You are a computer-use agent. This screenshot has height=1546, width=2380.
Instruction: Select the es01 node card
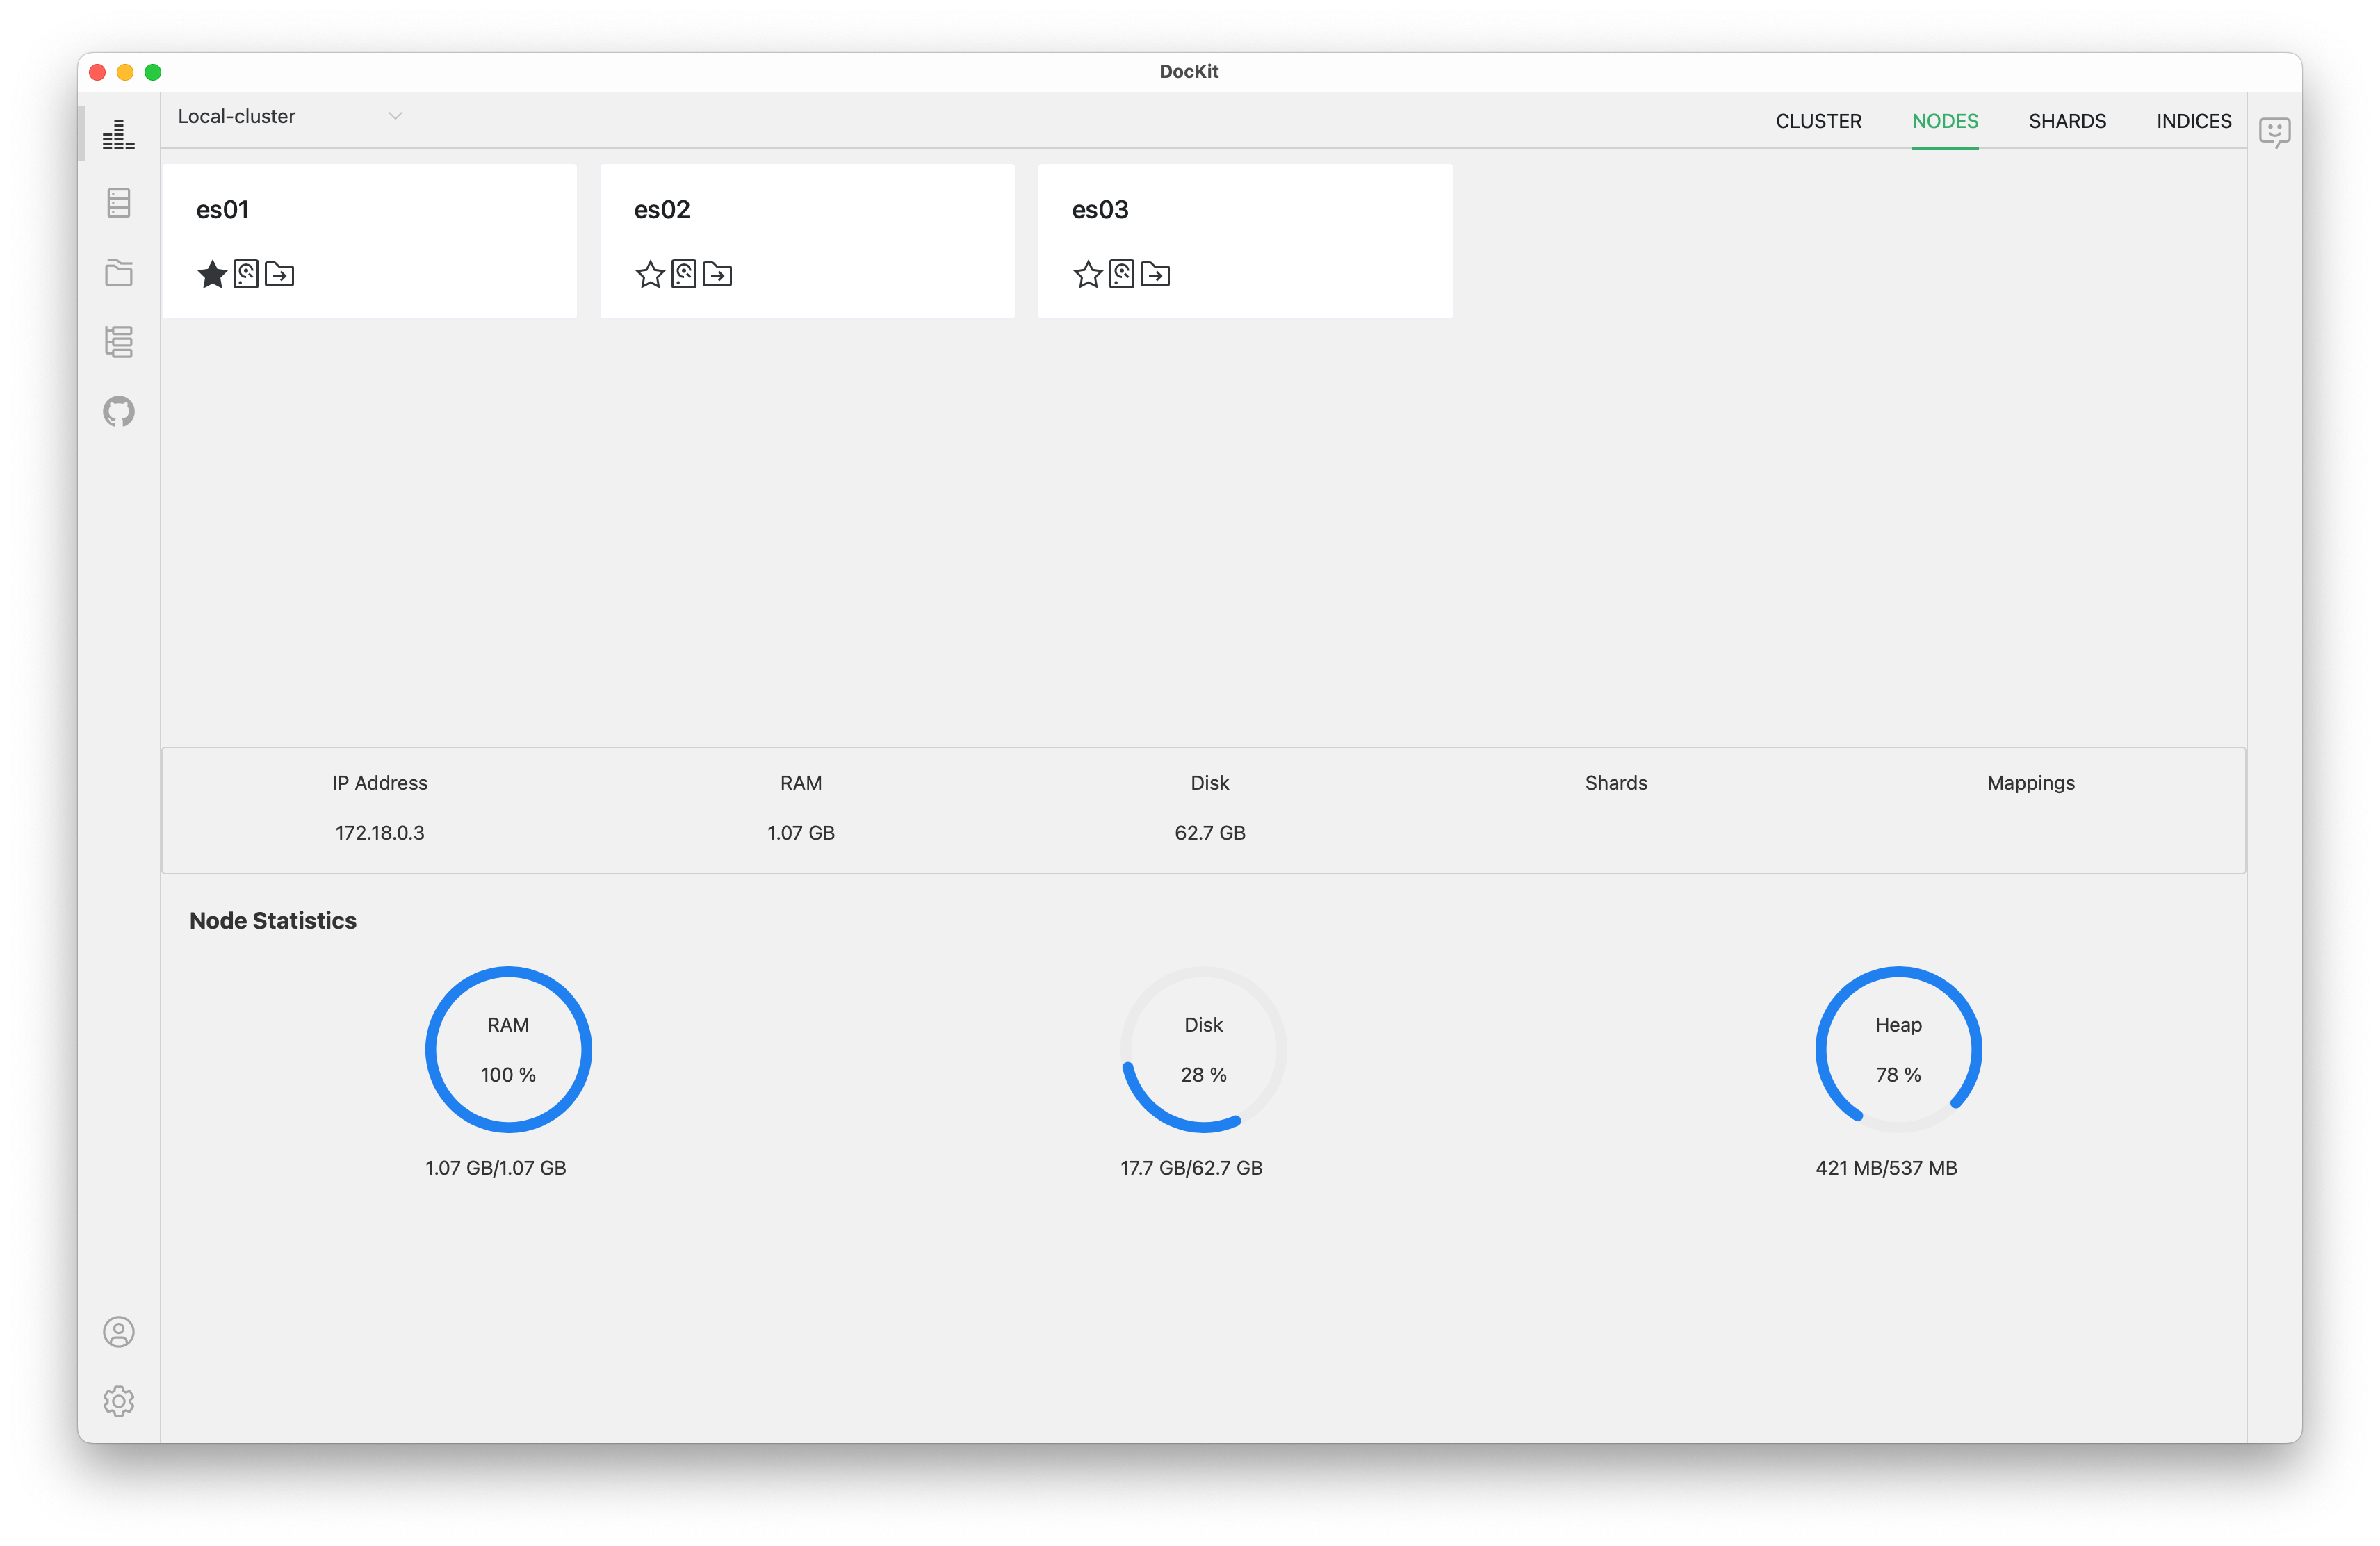point(370,240)
